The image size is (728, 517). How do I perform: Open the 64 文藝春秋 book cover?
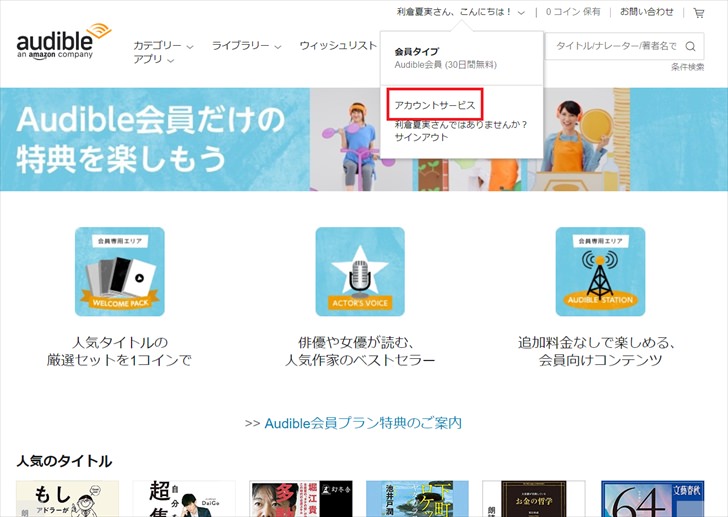(653, 499)
